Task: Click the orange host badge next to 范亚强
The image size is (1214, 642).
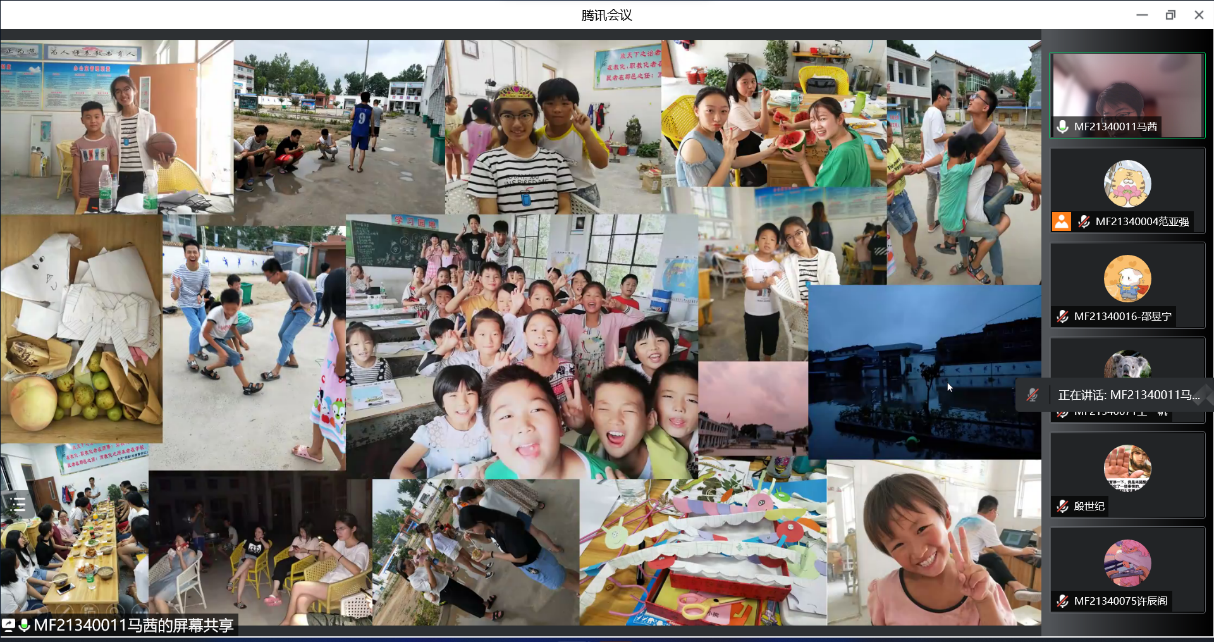Action: pos(1062,221)
